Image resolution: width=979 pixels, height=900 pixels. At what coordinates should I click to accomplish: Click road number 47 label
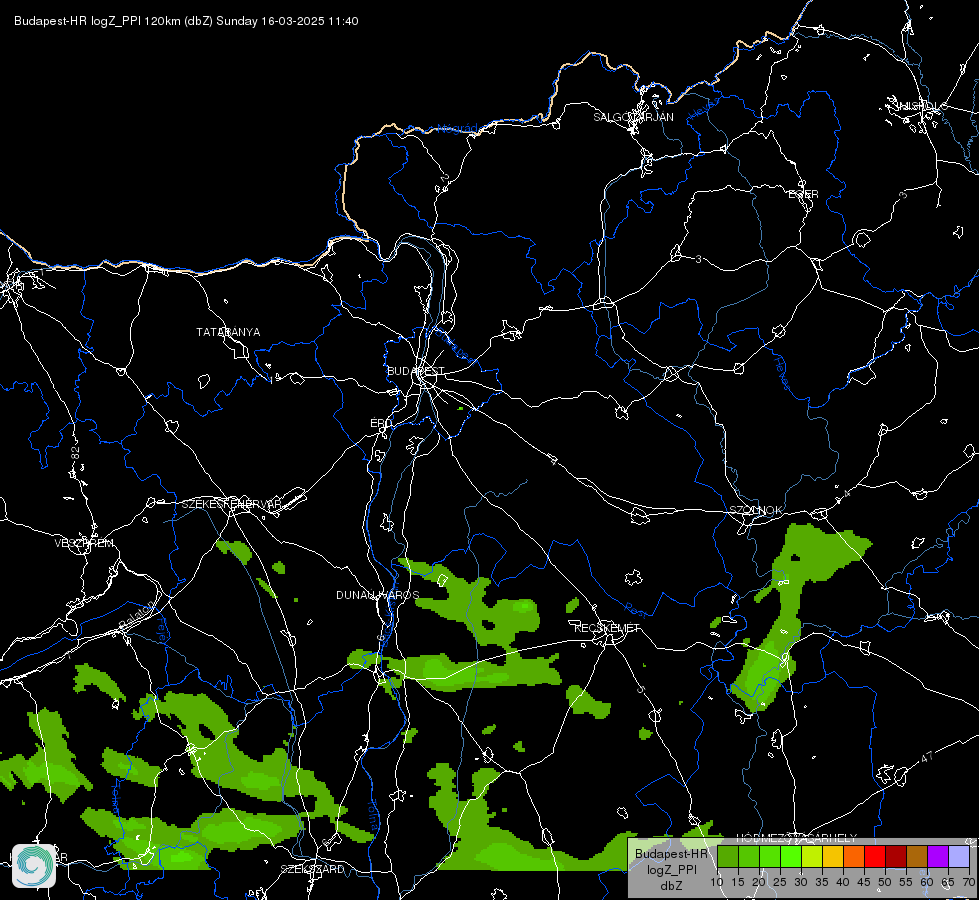coord(927,758)
